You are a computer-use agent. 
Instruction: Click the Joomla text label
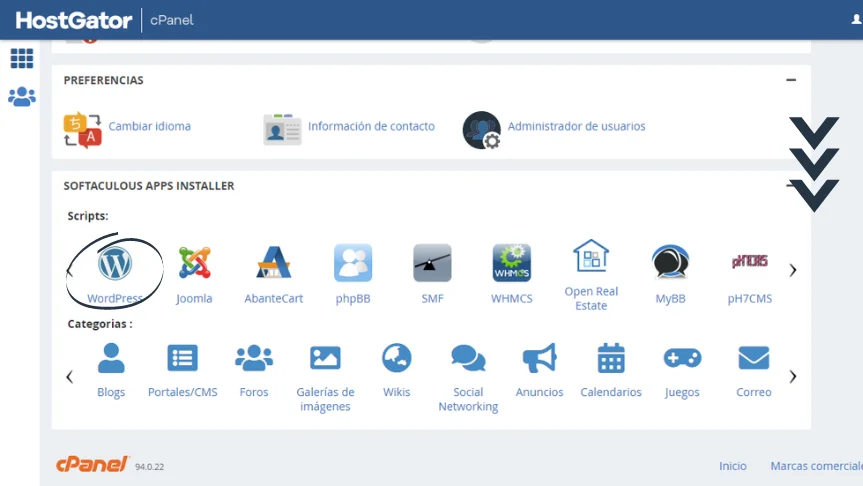coord(194,299)
